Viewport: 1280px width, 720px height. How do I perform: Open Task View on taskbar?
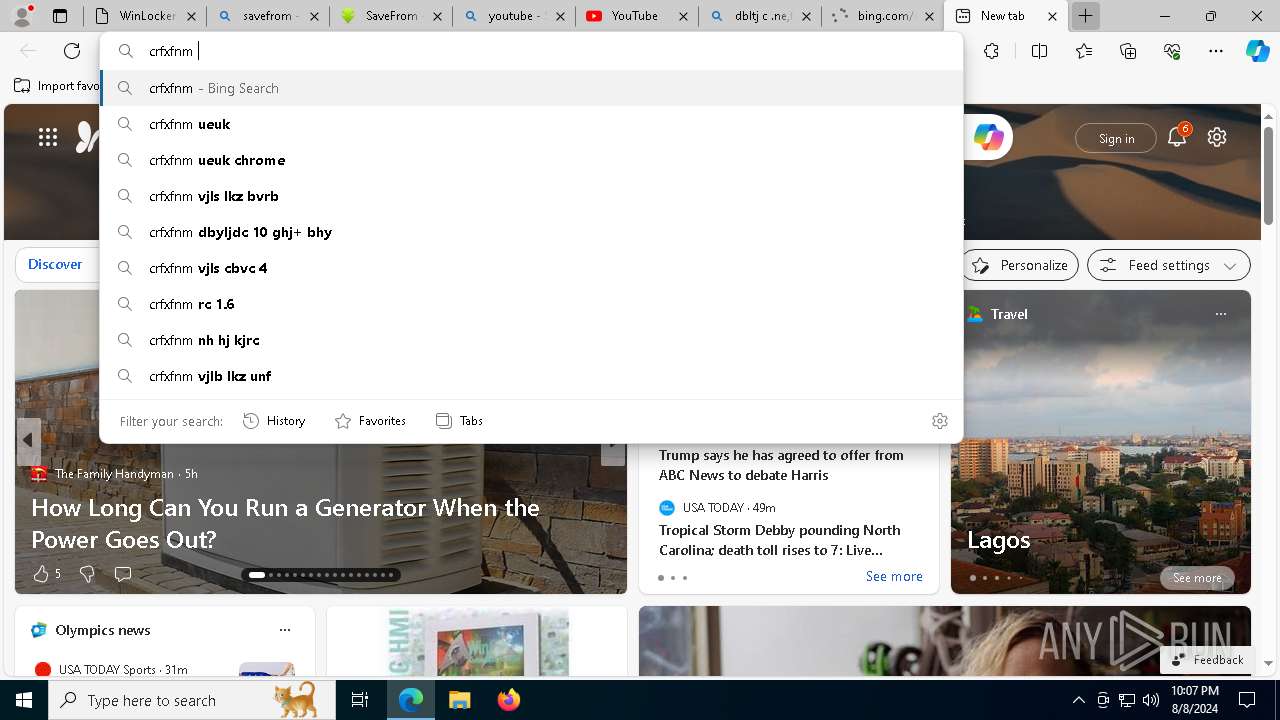pyautogui.click(x=360, y=700)
